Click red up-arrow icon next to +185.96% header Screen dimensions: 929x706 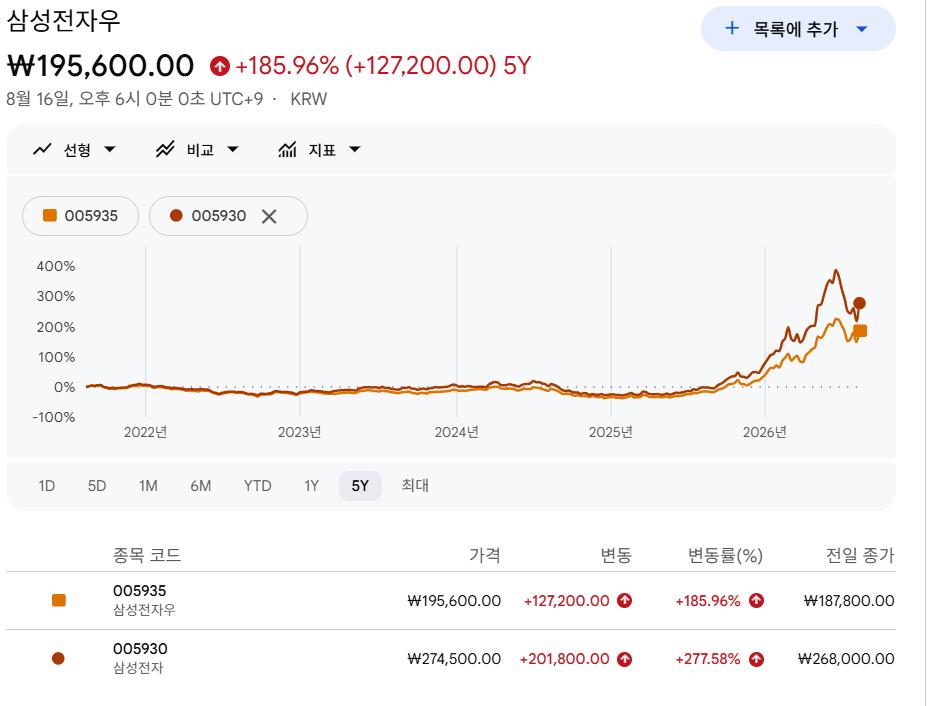coord(219,66)
